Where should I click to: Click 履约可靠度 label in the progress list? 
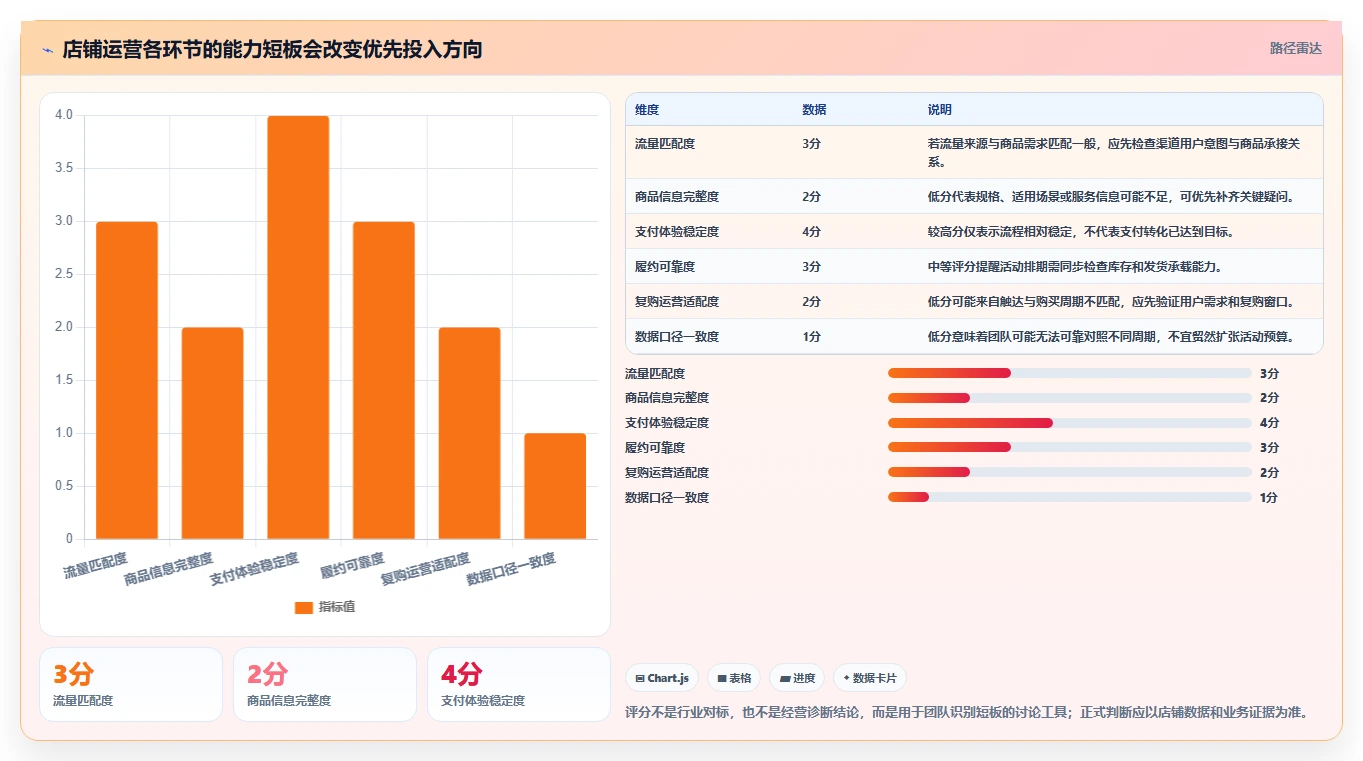click(655, 448)
